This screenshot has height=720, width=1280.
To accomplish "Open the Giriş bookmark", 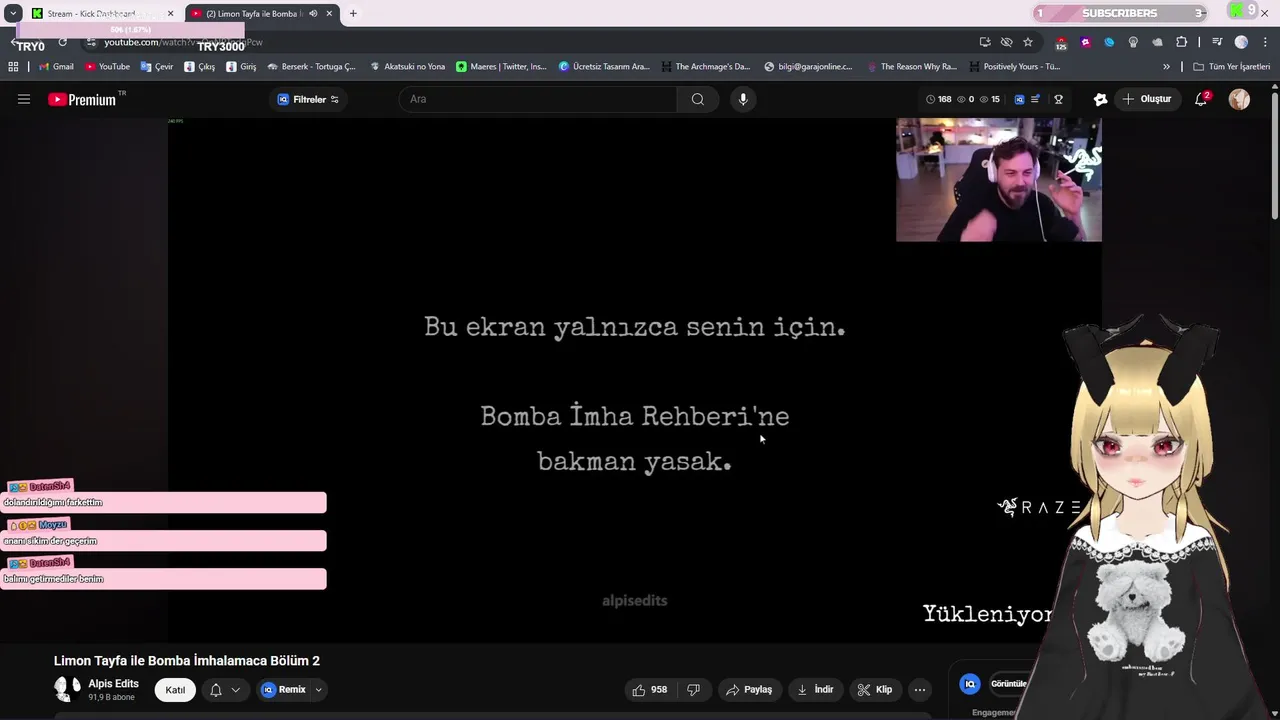I will pyautogui.click(x=241, y=67).
